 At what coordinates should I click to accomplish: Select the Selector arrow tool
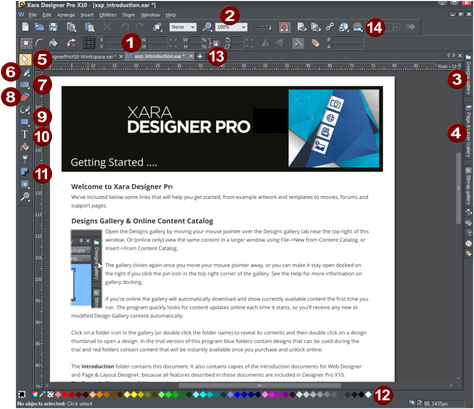[25, 59]
